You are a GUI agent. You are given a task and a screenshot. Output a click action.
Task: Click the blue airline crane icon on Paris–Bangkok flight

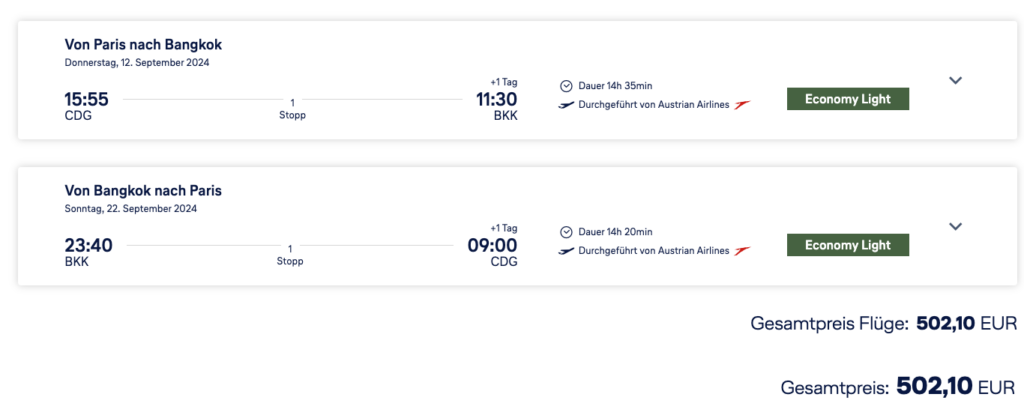click(x=567, y=105)
